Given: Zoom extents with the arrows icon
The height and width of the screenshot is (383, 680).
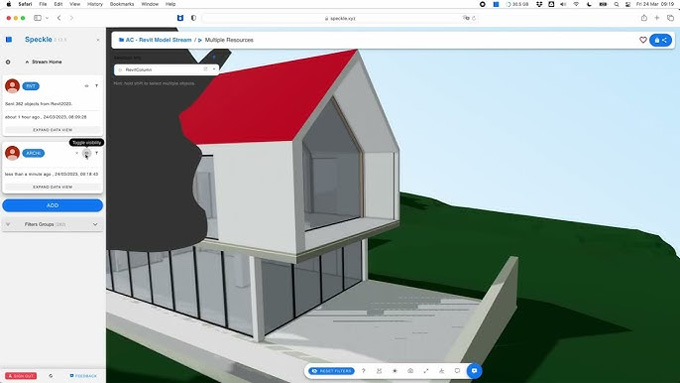Looking at the screenshot, I should point(426,371).
